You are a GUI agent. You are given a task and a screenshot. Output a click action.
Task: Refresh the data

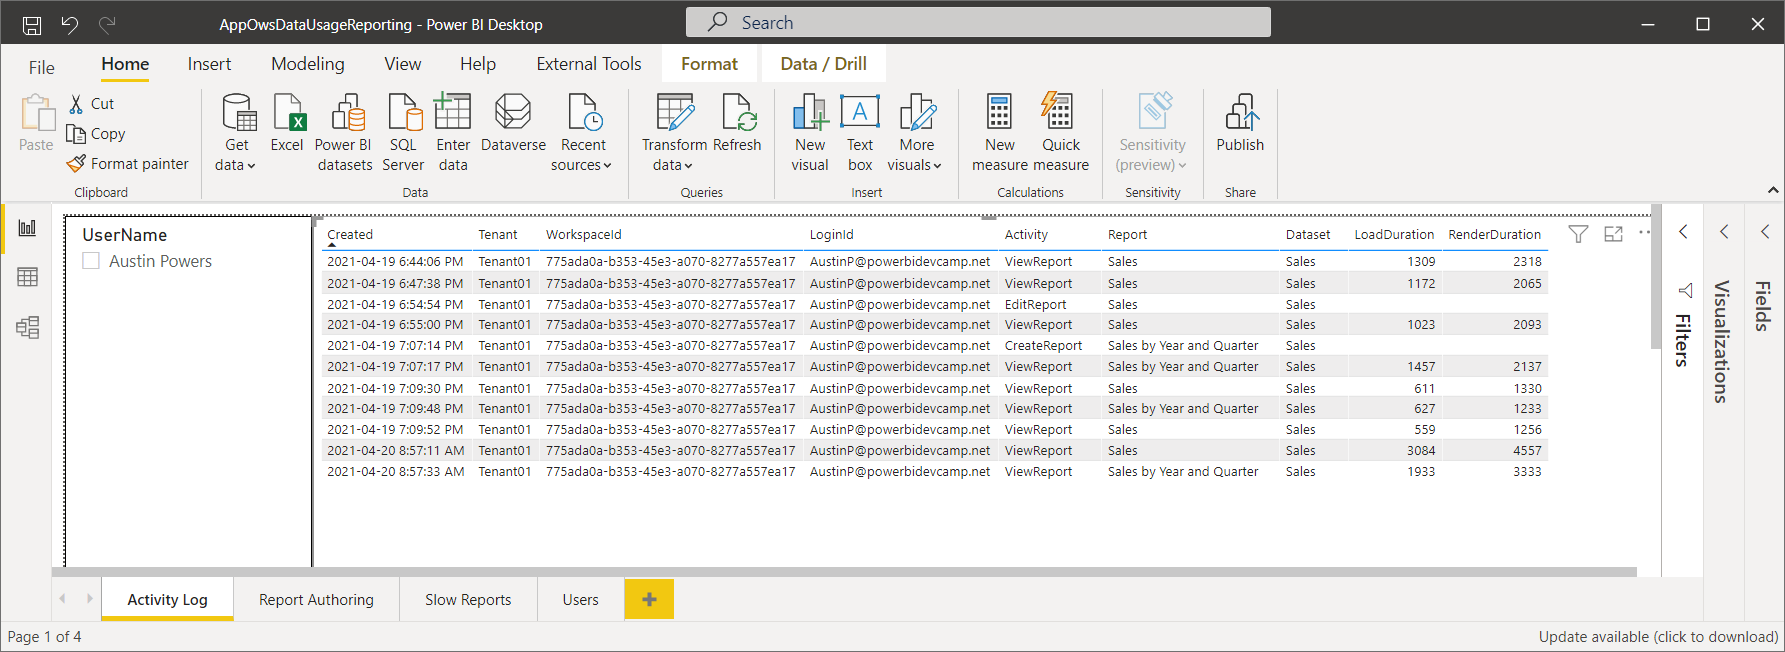[x=738, y=123]
